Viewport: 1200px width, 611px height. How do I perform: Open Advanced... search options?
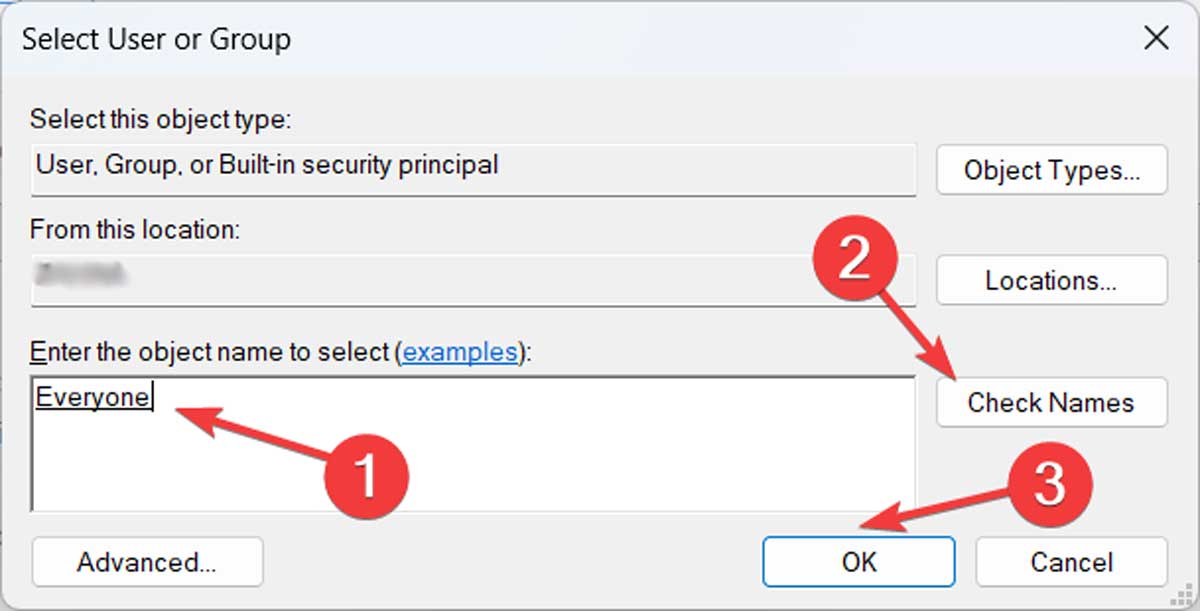[x=147, y=561]
